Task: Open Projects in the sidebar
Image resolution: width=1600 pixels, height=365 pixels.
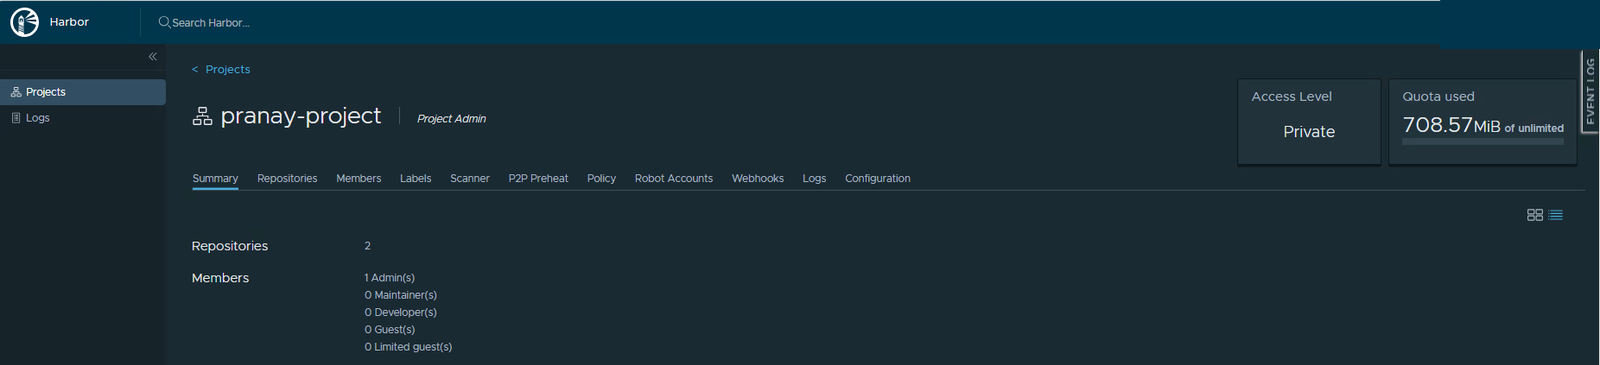Action: [x=83, y=92]
